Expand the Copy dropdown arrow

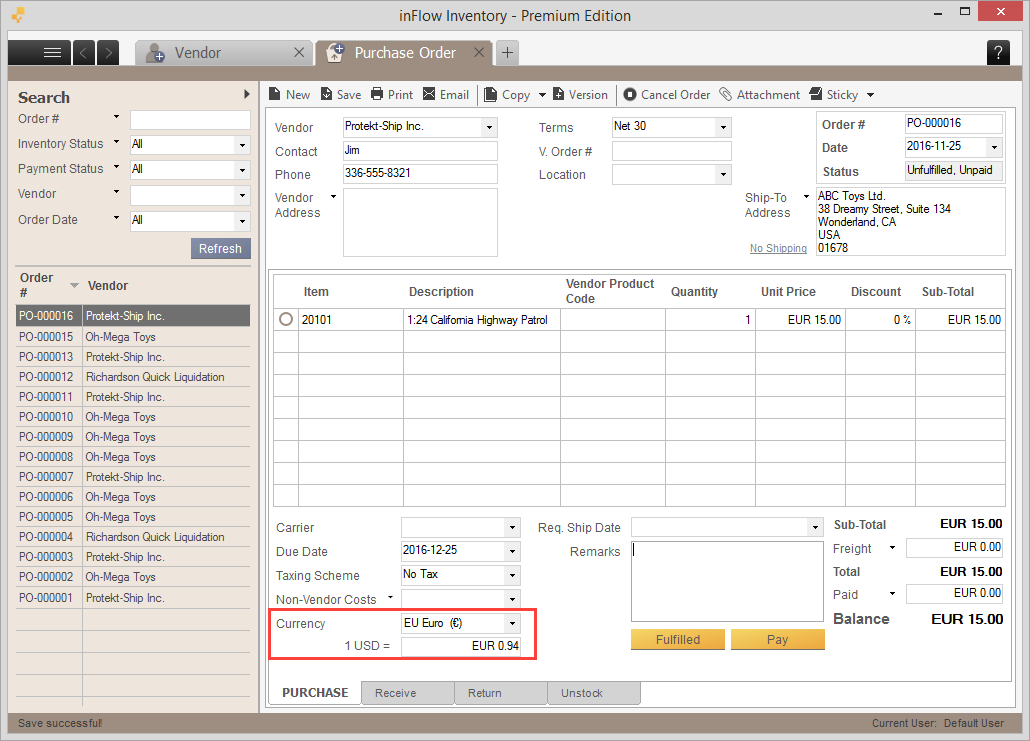pos(542,95)
